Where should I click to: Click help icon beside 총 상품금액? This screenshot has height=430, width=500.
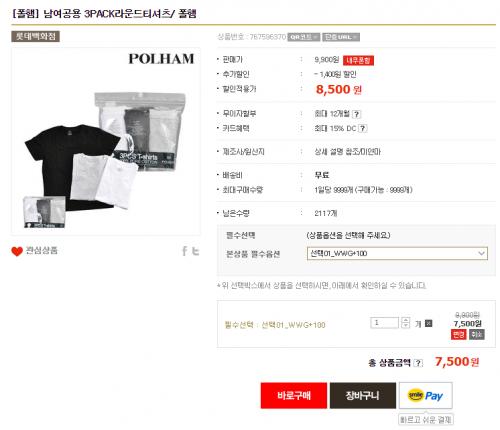coord(418,363)
